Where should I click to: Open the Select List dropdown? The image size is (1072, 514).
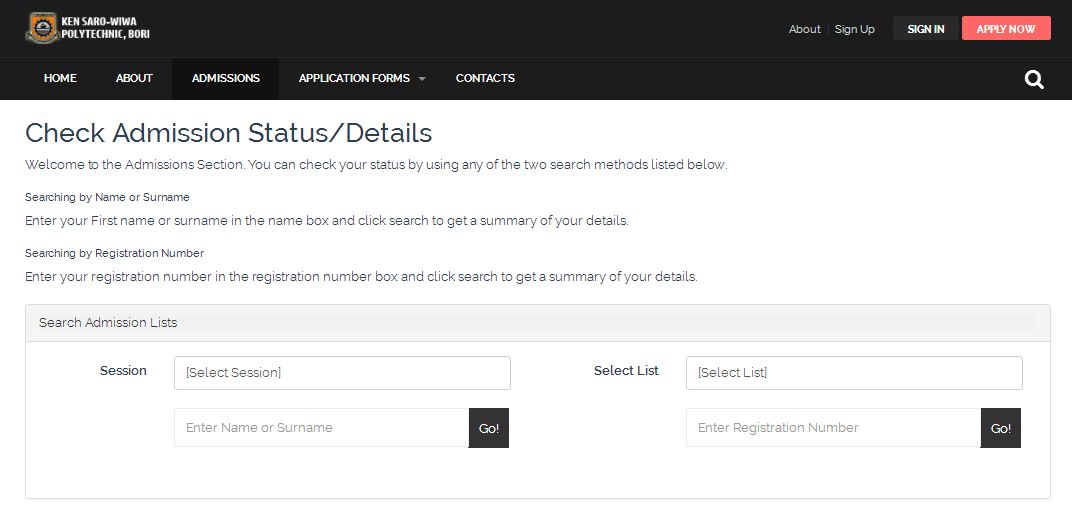pos(854,373)
